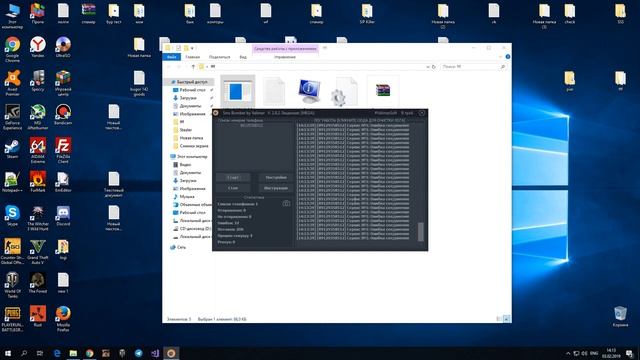Select The Forest desktop icon
The width and height of the screenshot is (640, 360).
coord(38,283)
